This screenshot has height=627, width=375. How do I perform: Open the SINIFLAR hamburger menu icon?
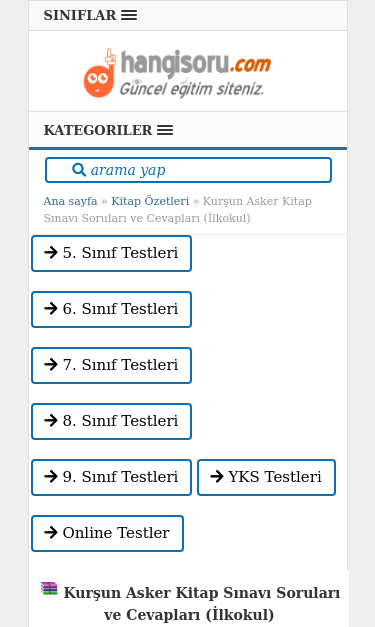(x=129, y=15)
